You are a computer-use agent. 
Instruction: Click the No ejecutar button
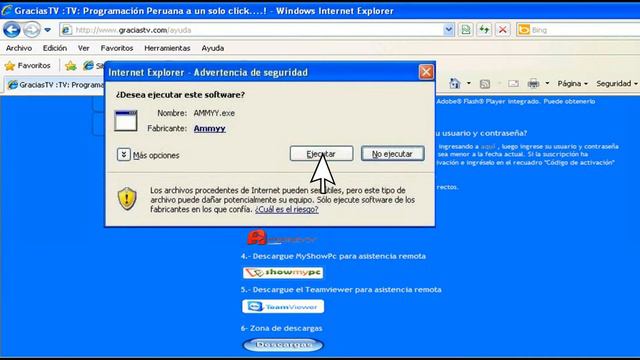(x=392, y=154)
